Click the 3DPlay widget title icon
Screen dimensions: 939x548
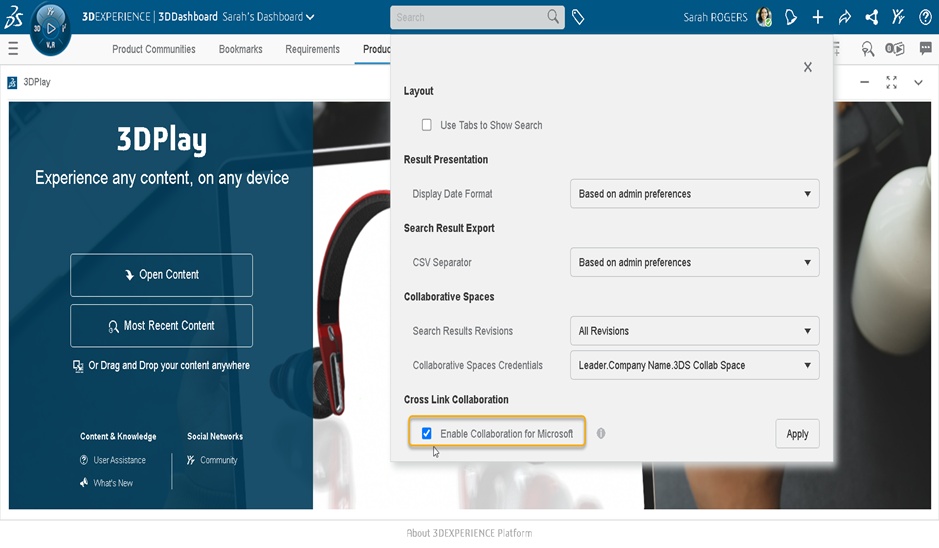[x=12, y=82]
